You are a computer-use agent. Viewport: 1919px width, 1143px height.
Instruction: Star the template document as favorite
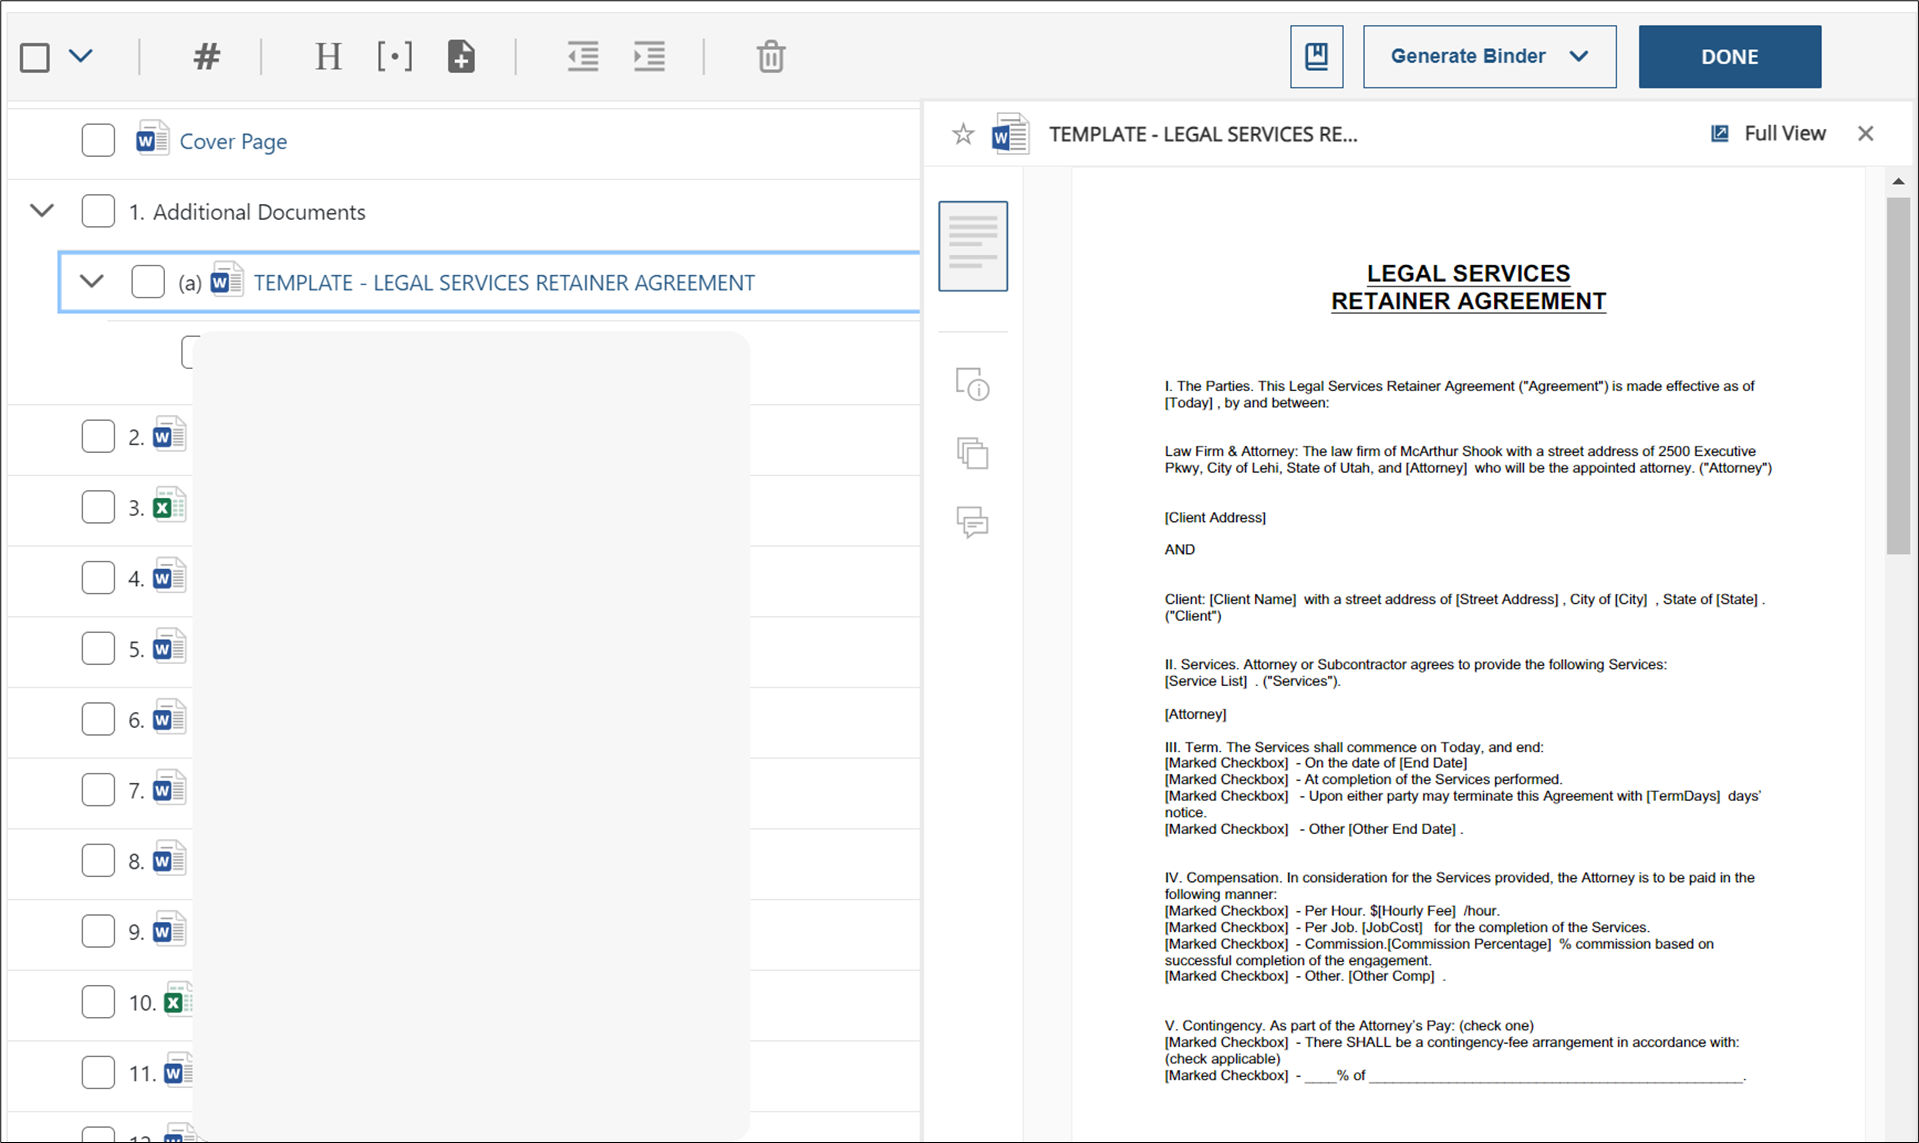click(962, 134)
